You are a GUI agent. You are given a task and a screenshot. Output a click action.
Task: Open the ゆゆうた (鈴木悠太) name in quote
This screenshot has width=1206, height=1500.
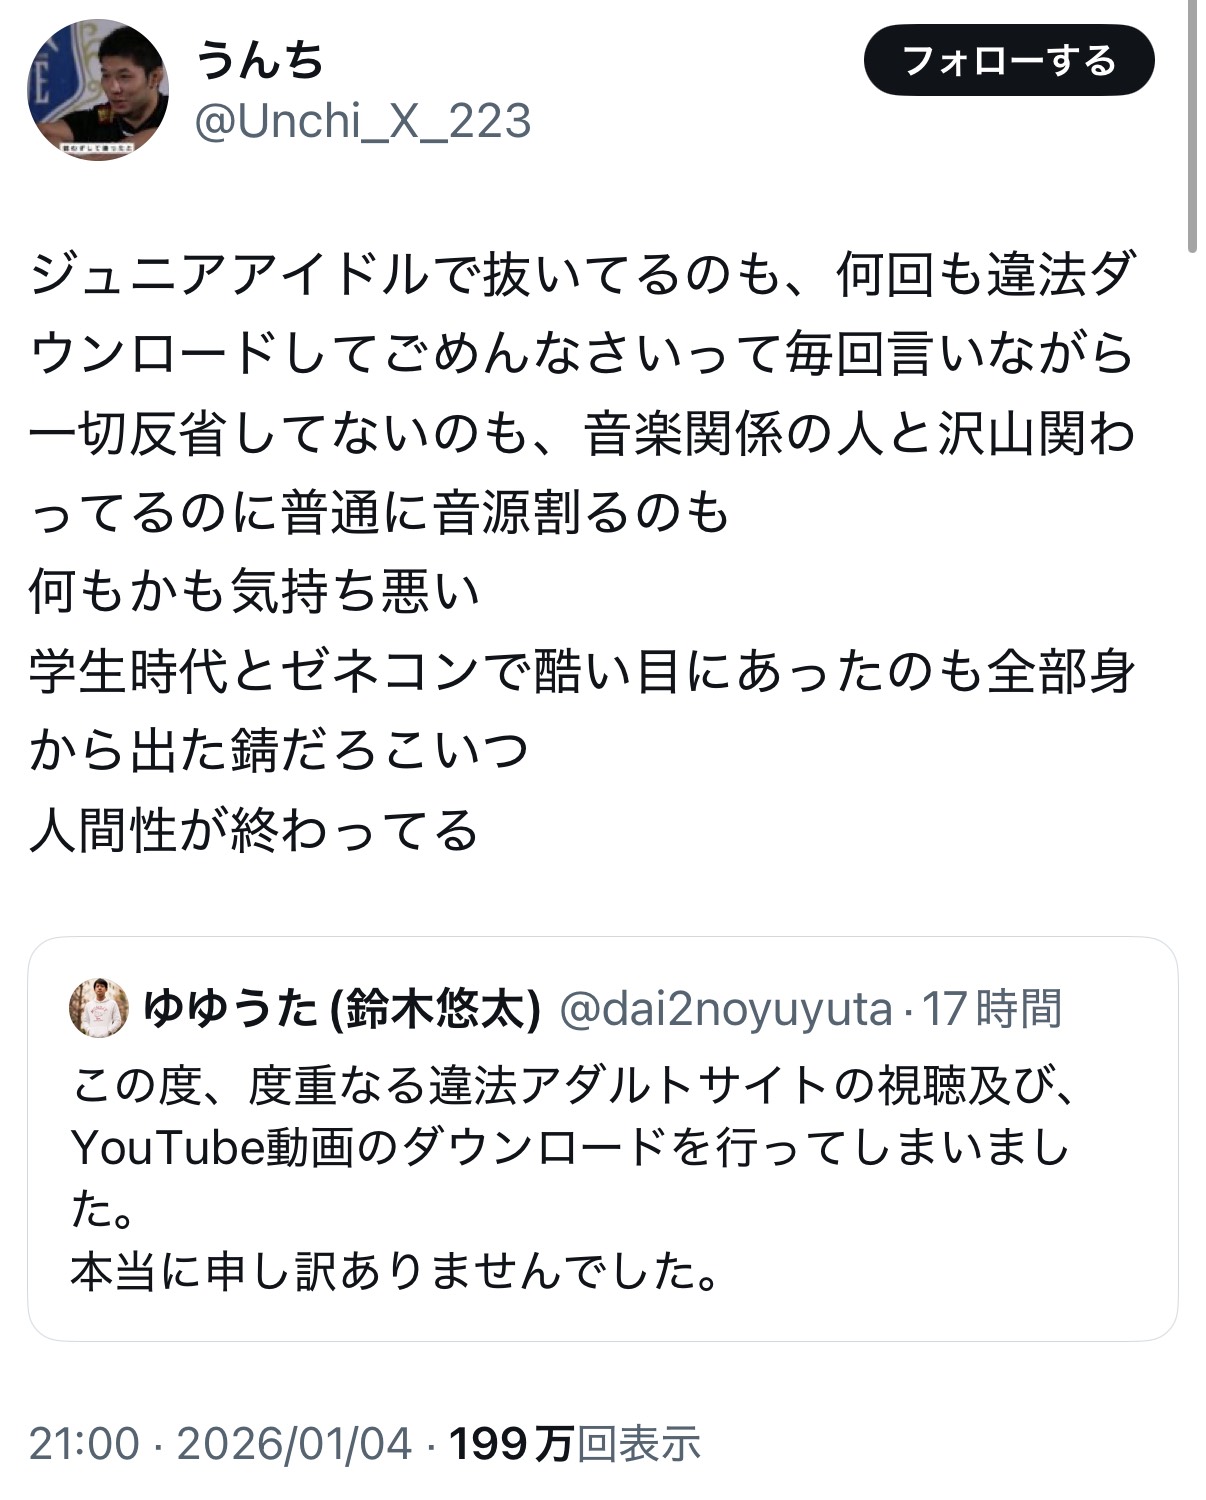342,1008
